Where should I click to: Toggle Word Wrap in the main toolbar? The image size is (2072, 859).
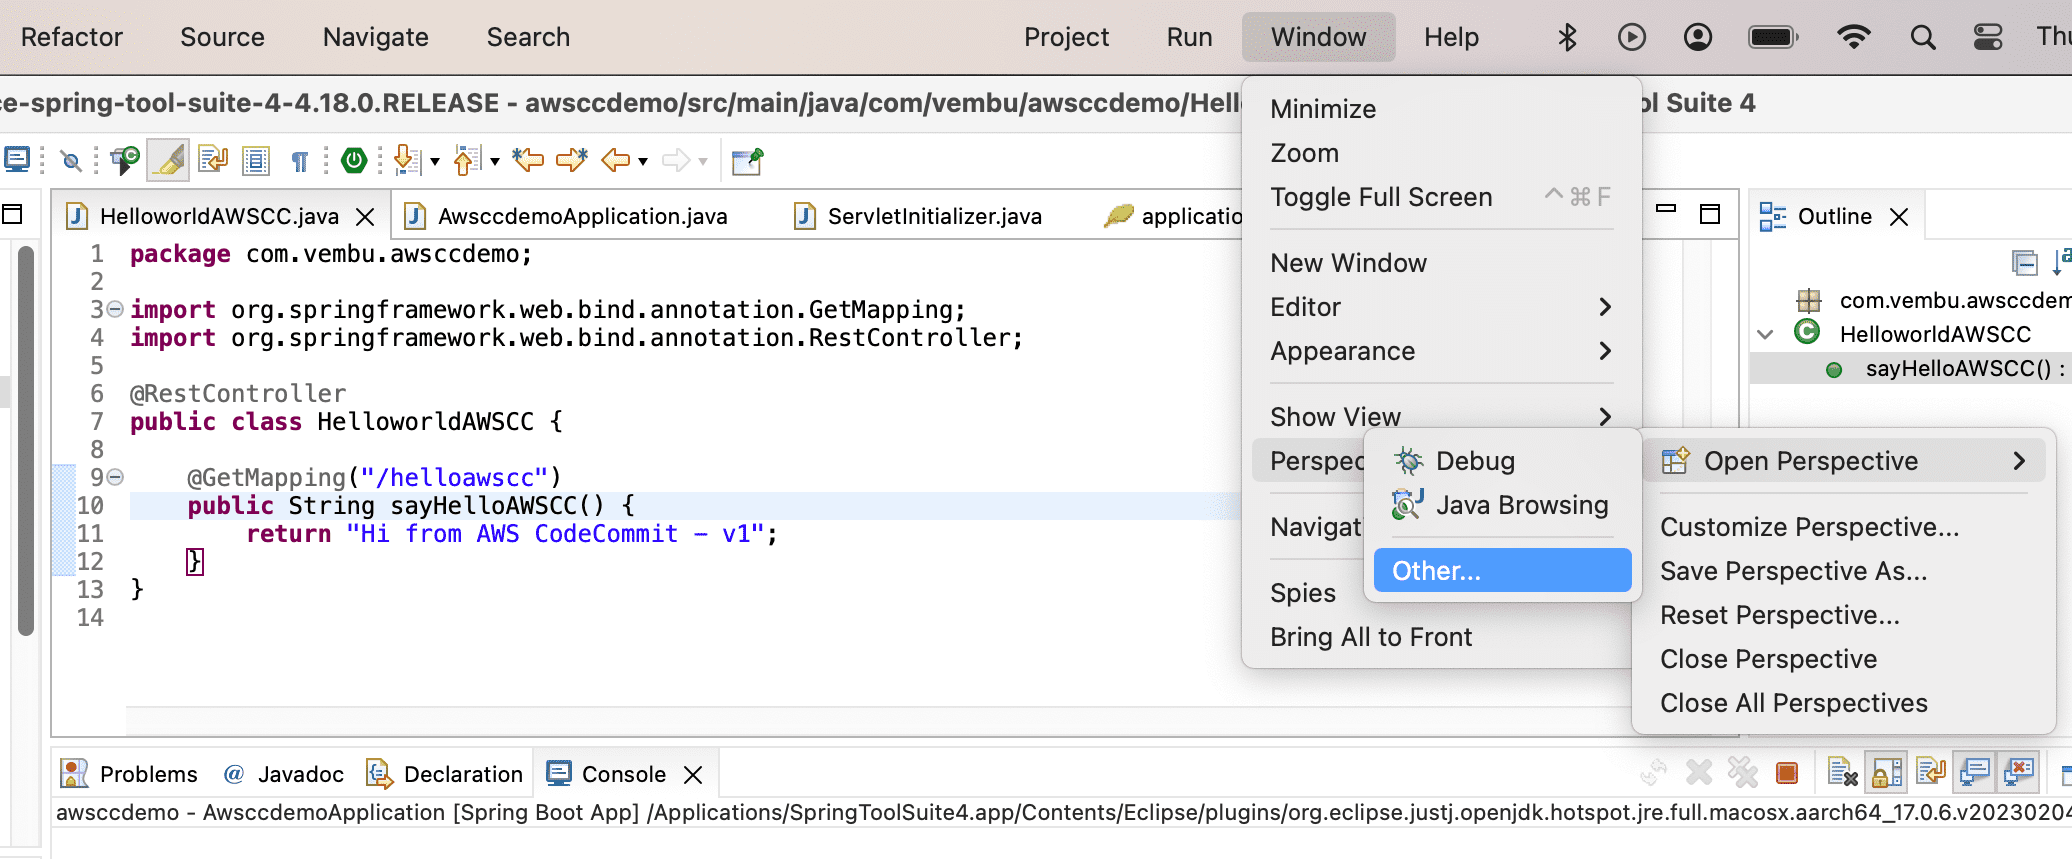212,160
